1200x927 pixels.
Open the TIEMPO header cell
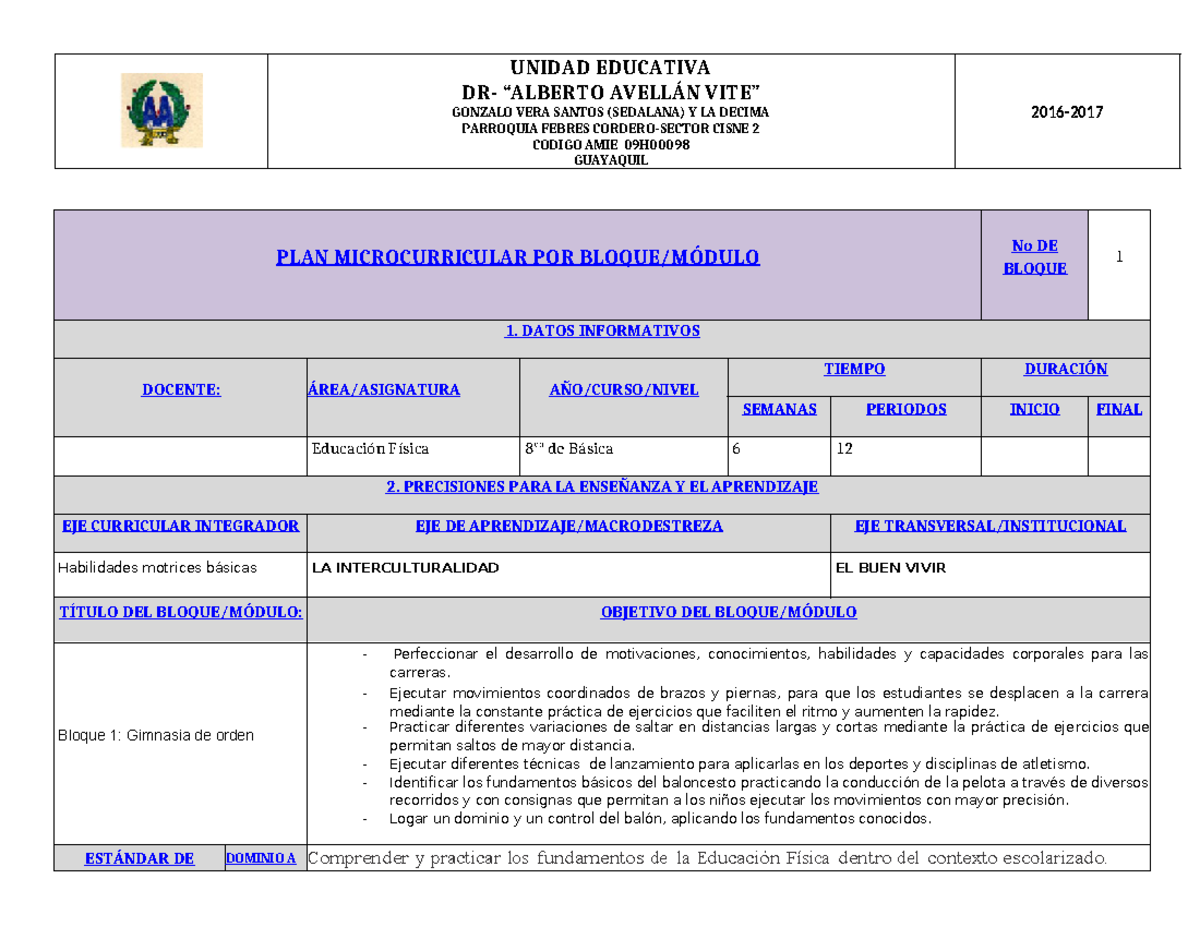pyautogui.click(x=854, y=368)
